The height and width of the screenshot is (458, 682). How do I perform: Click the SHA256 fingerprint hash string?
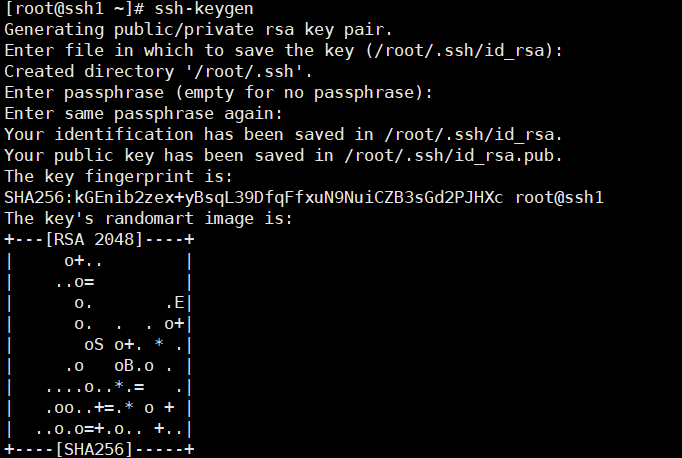pos(255,197)
